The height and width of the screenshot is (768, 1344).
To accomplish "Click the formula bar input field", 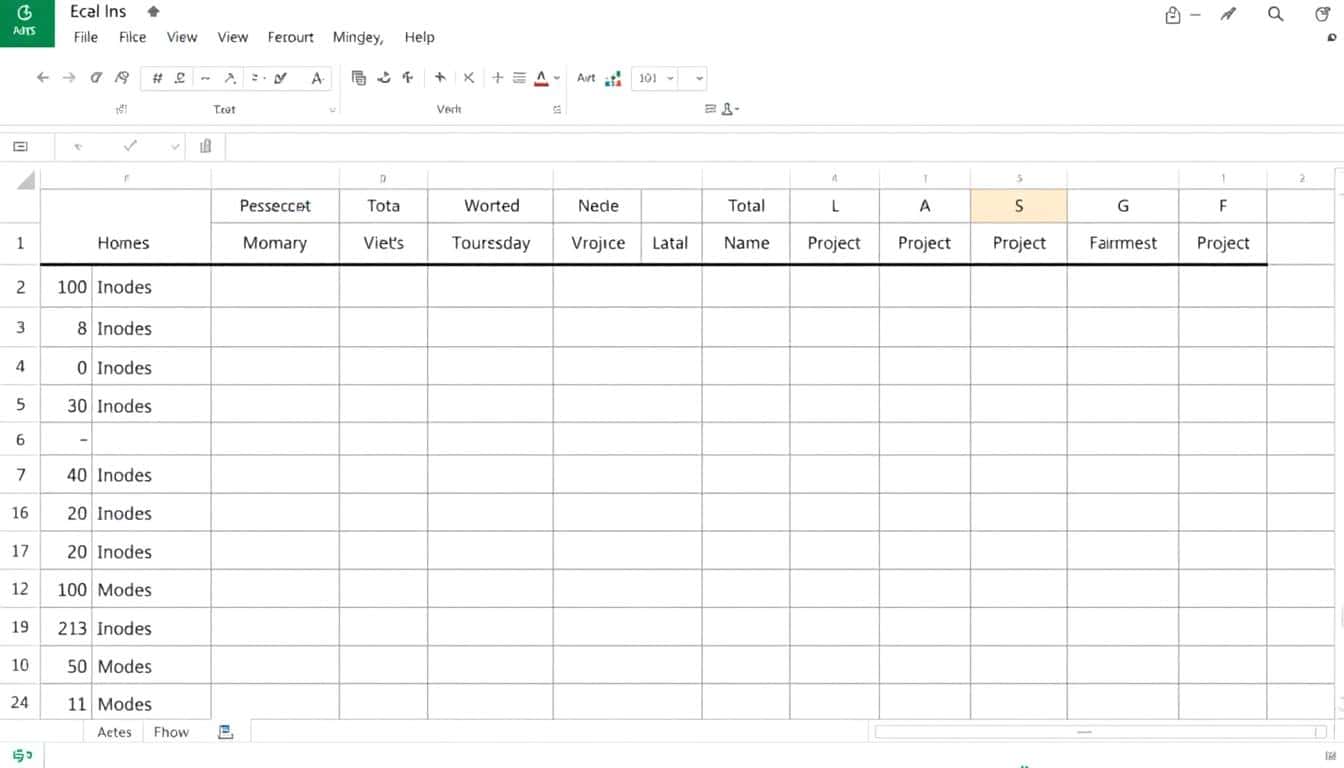I will (785, 146).
